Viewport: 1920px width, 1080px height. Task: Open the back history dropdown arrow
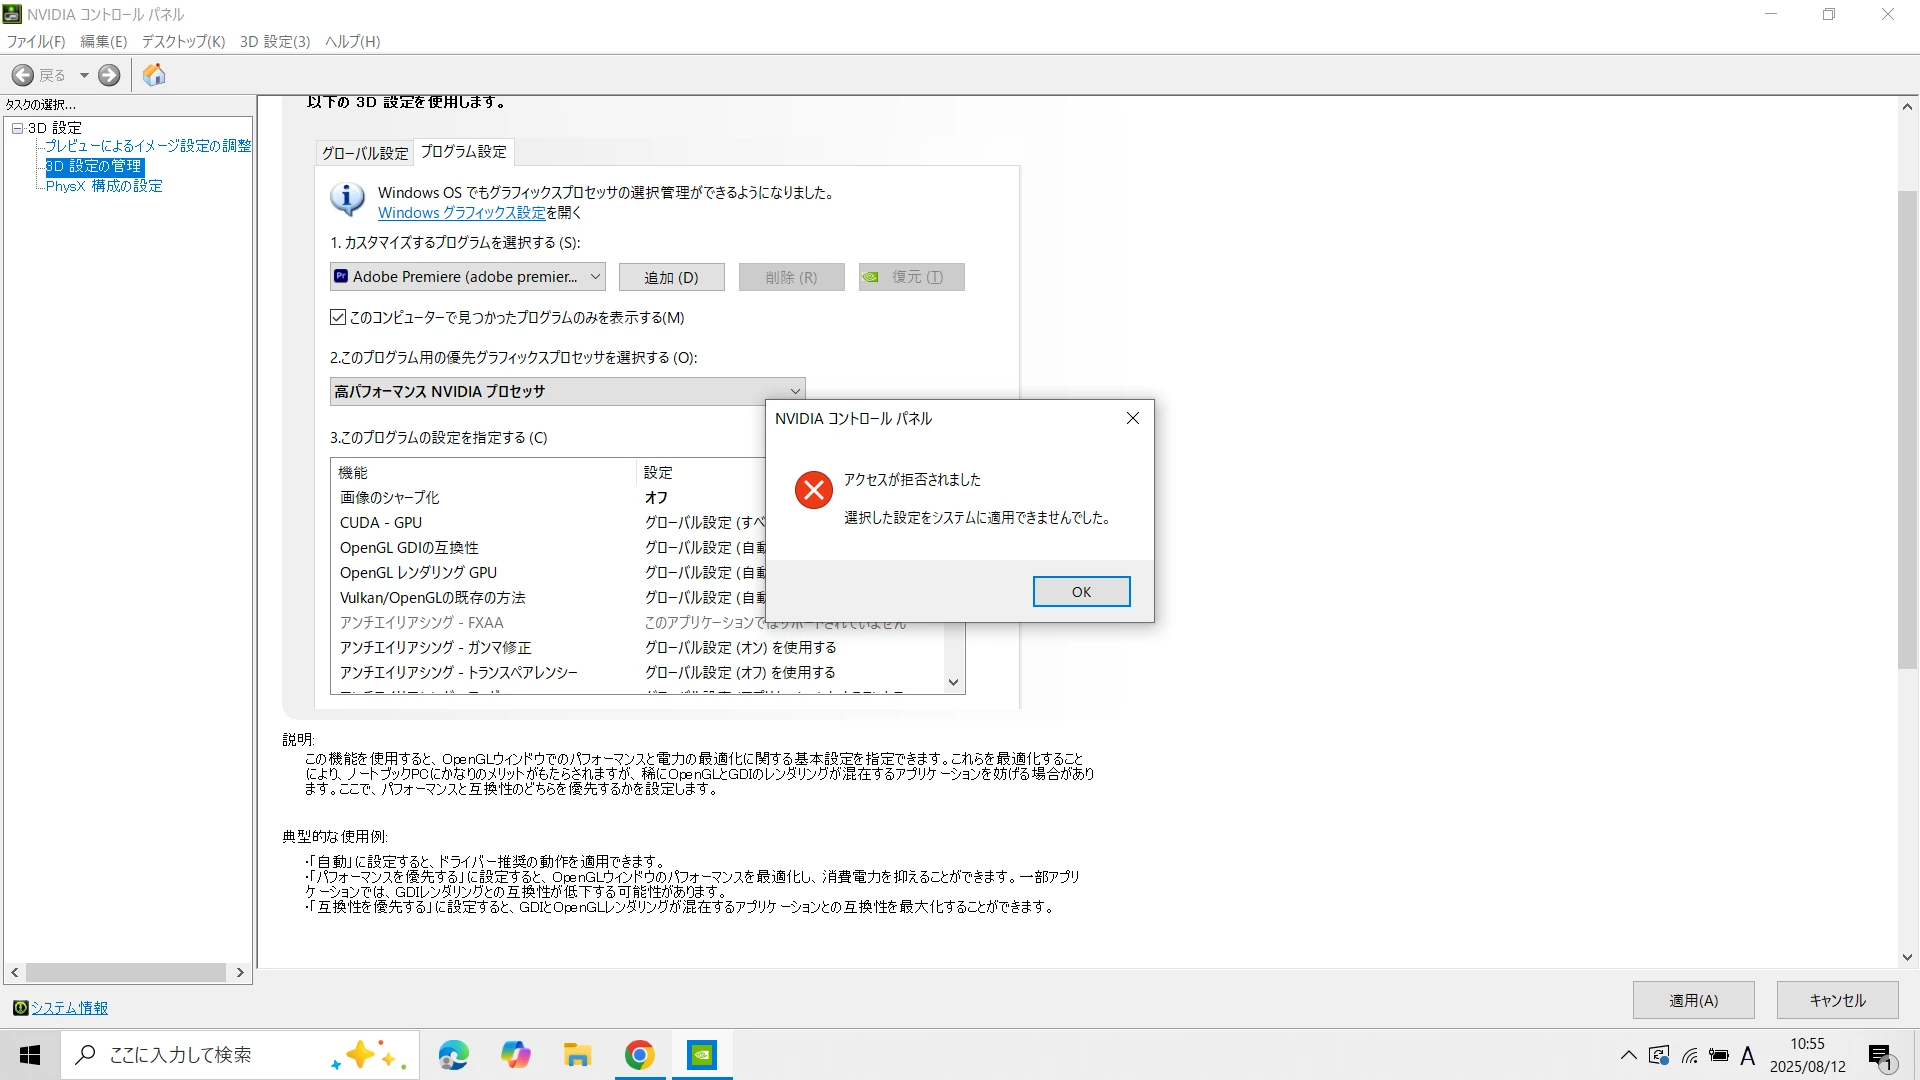pyautogui.click(x=84, y=75)
